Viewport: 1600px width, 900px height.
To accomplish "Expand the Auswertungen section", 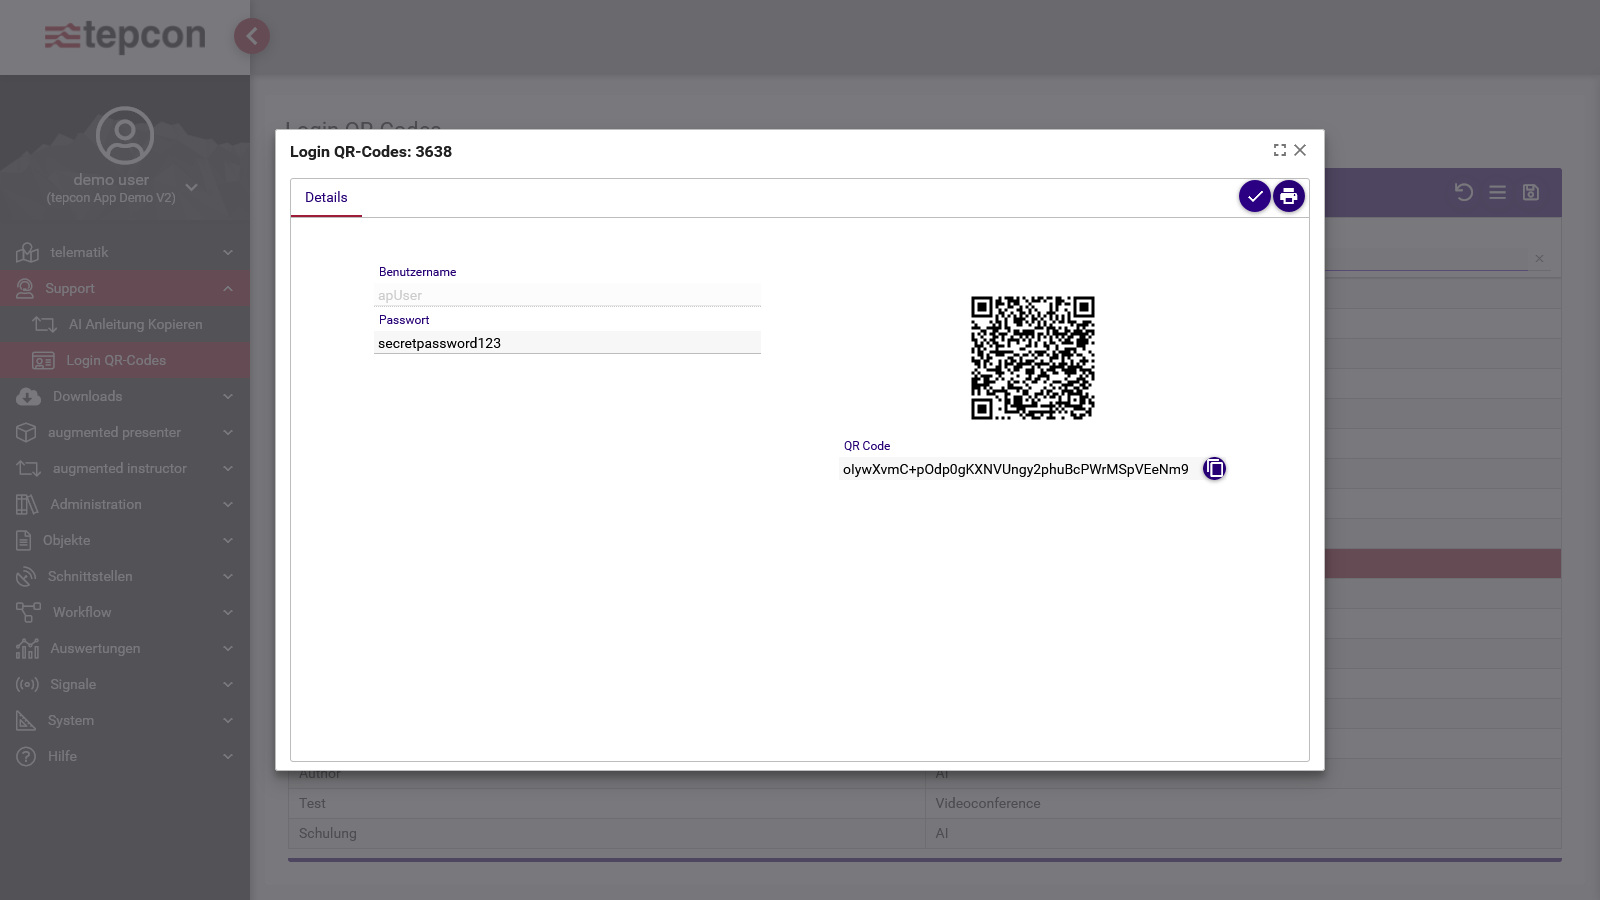I will point(94,648).
